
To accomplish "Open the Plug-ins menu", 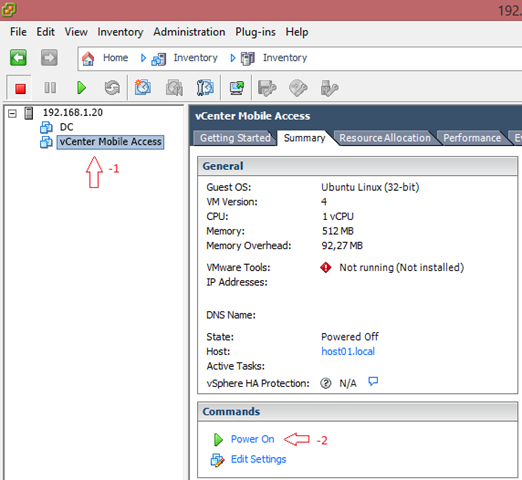I will pyautogui.click(x=255, y=32).
